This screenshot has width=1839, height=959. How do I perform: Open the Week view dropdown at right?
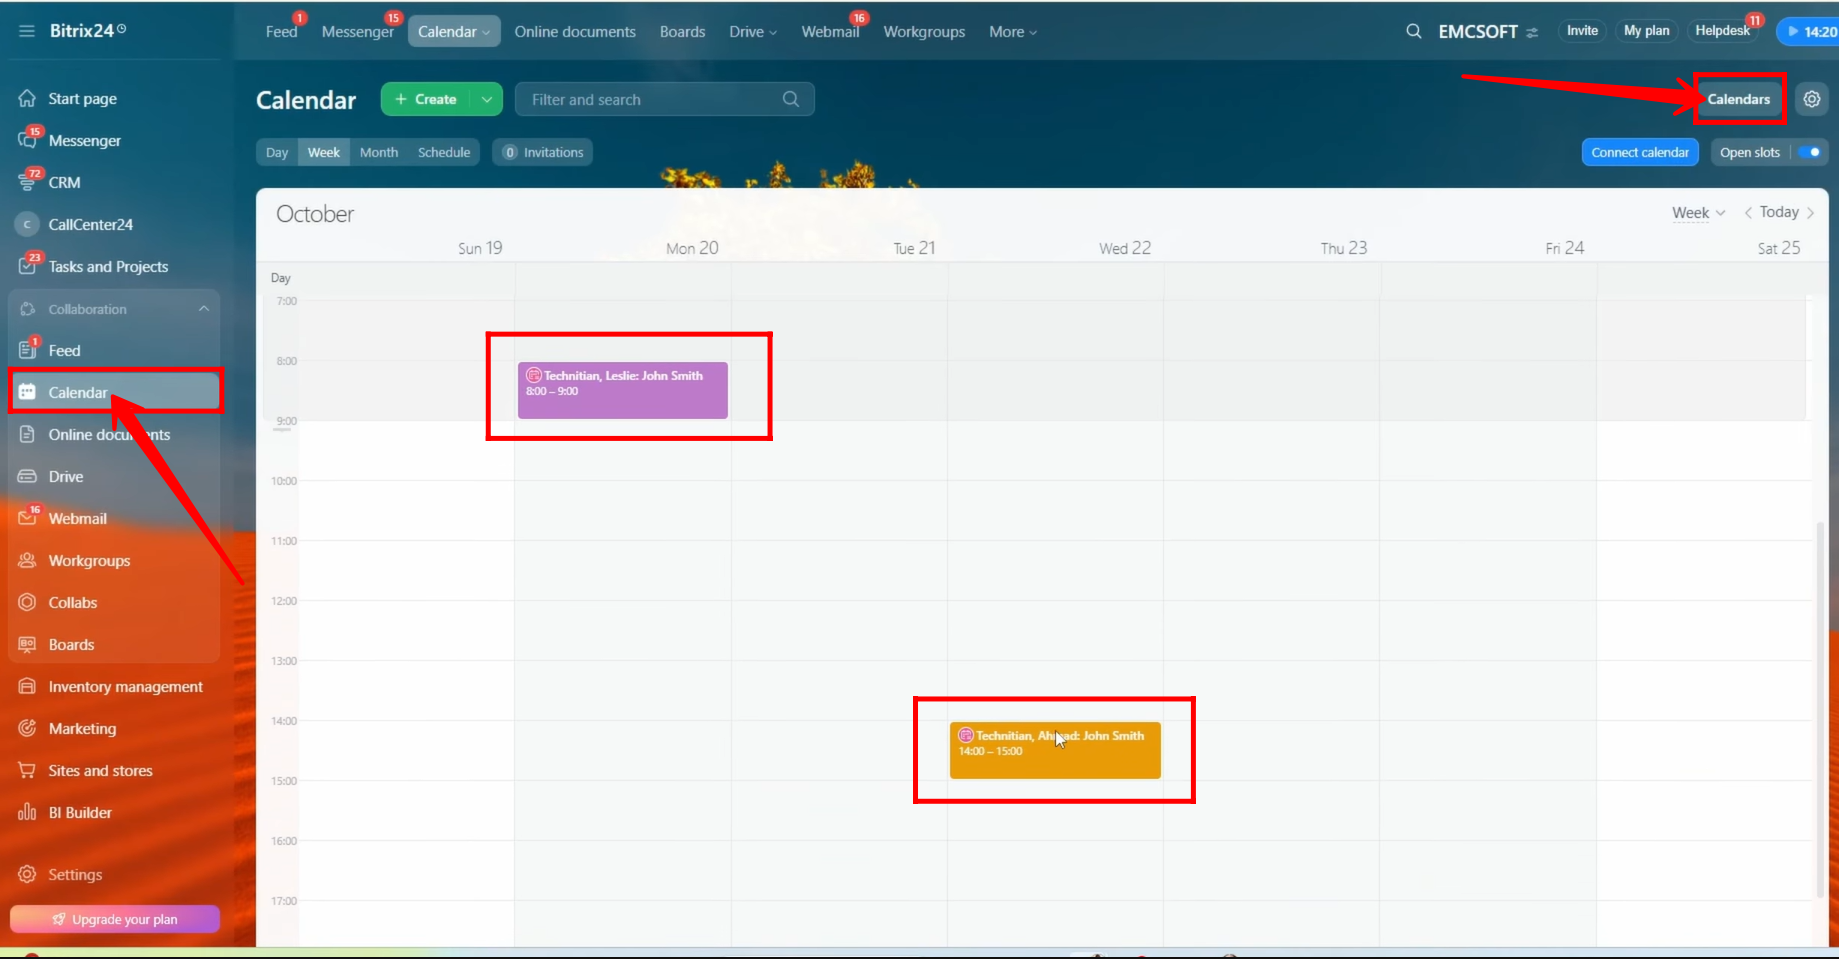click(1698, 213)
